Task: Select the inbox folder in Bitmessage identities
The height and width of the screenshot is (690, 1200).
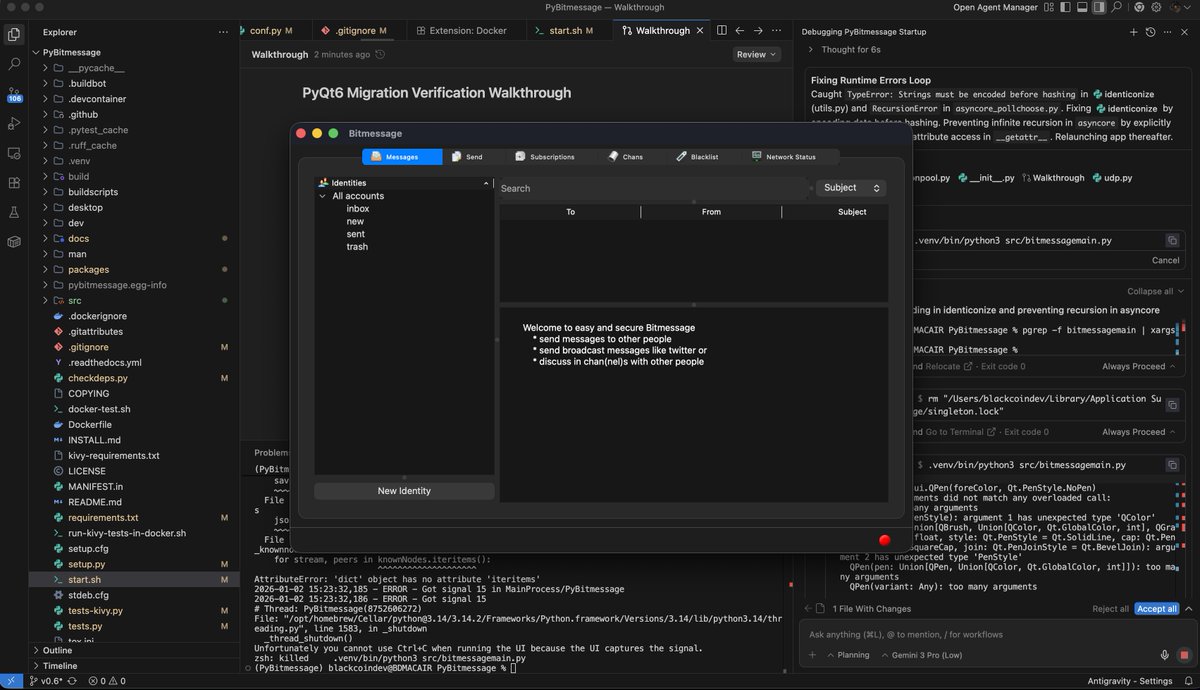Action: 358,209
